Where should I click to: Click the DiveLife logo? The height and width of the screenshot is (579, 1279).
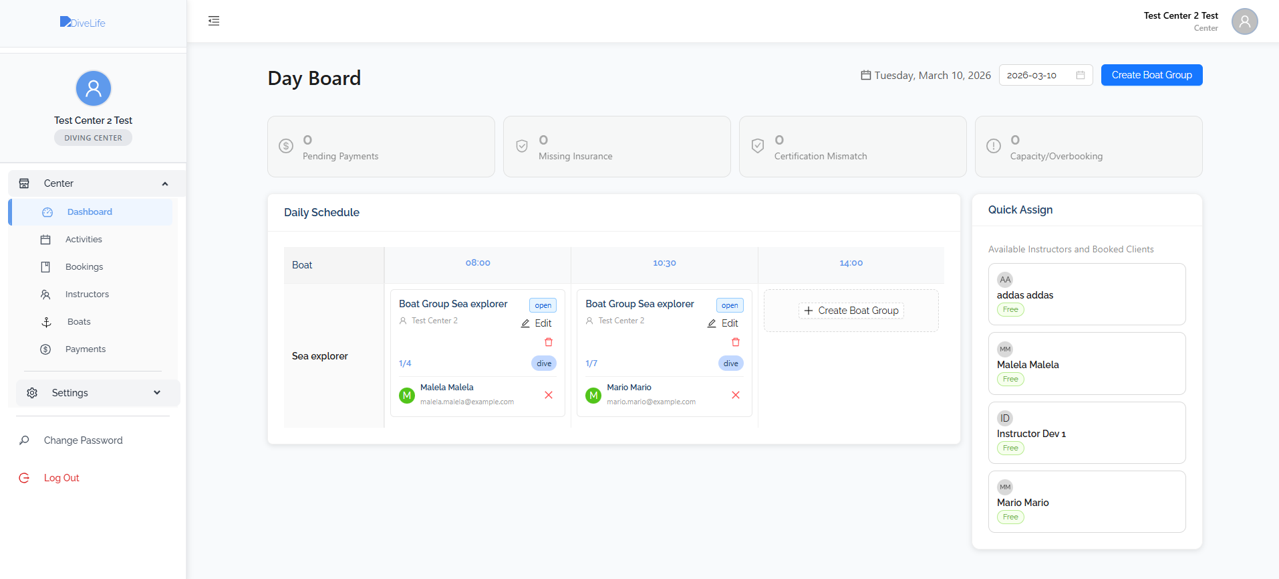coord(82,22)
